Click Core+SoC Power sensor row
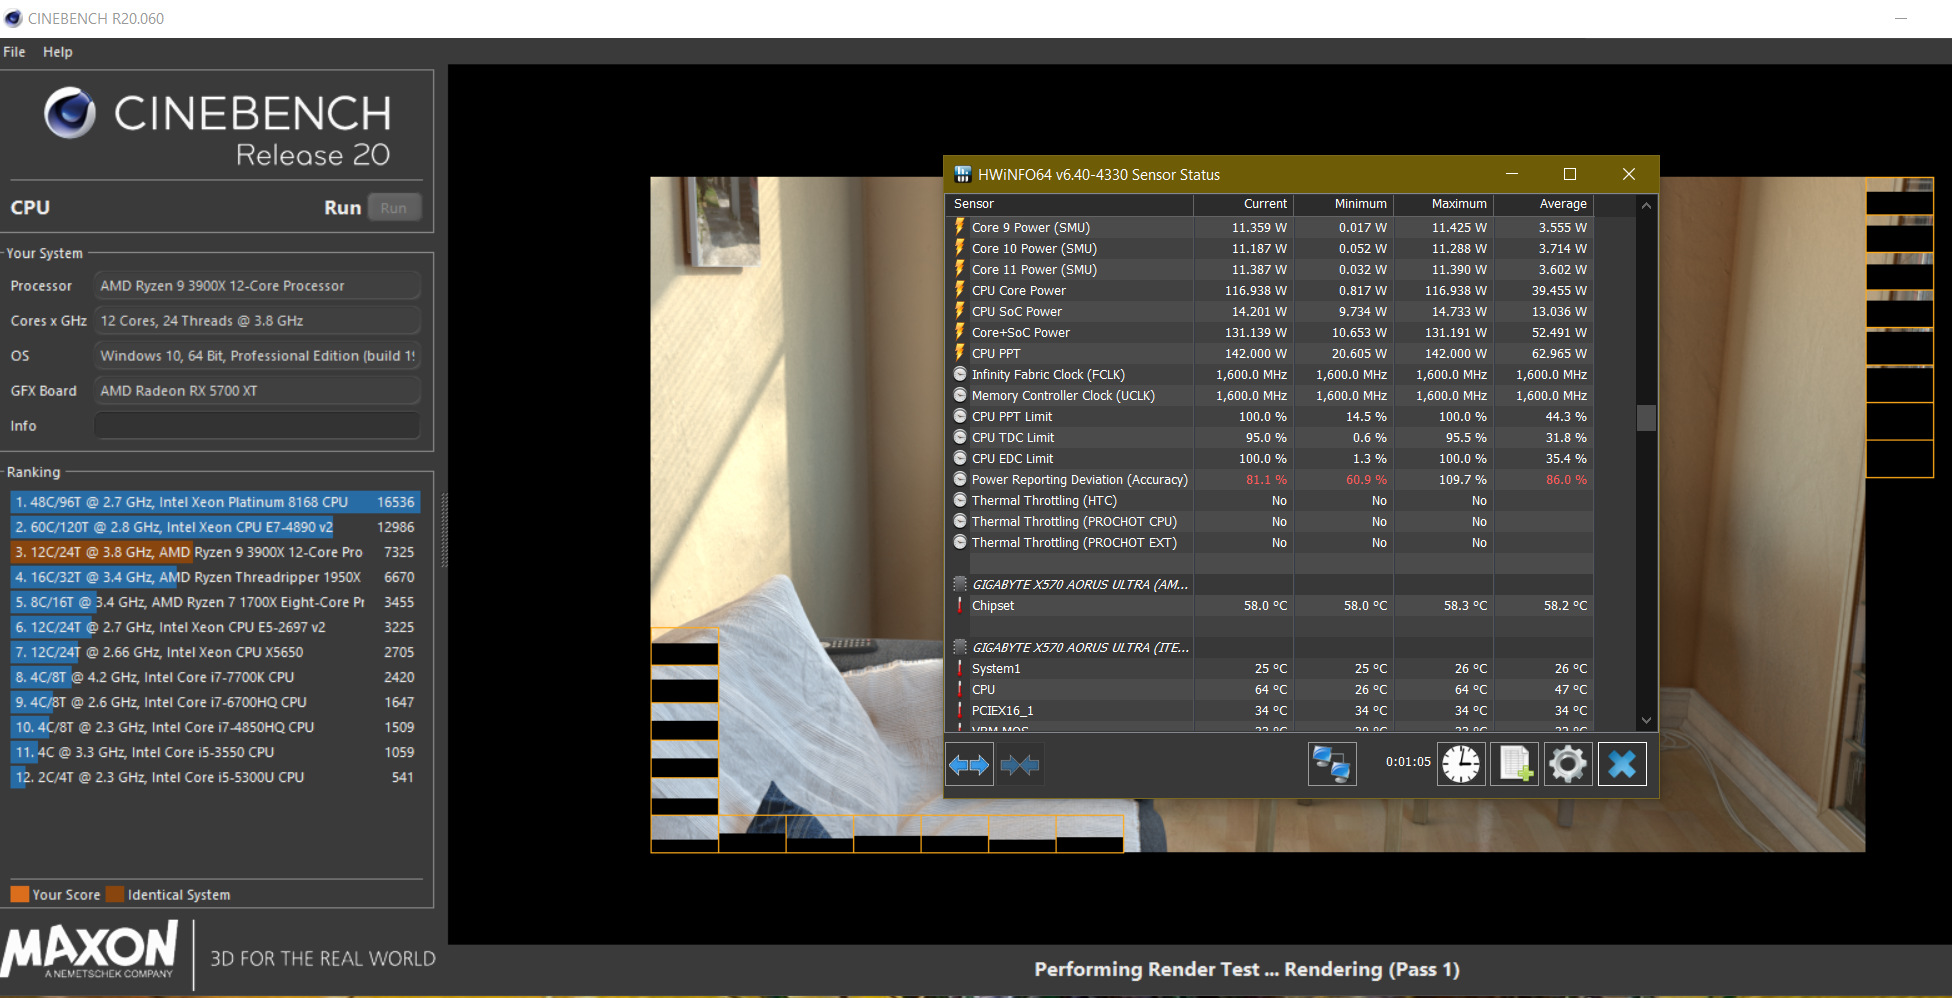This screenshot has width=1952, height=998. click(1269, 332)
